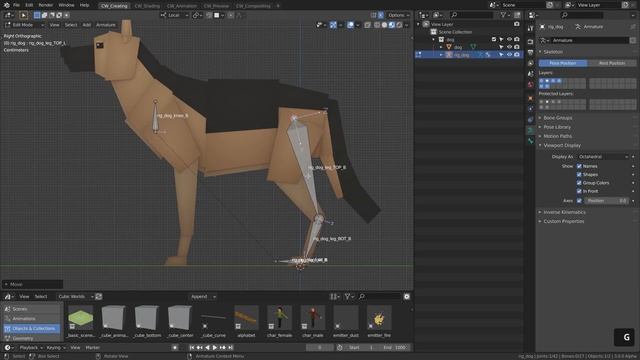The height and width of the screenshot is (360, 640).
Task: Toggle the Names checkbox
Action: pyautogui.click(x=579, y=166)
